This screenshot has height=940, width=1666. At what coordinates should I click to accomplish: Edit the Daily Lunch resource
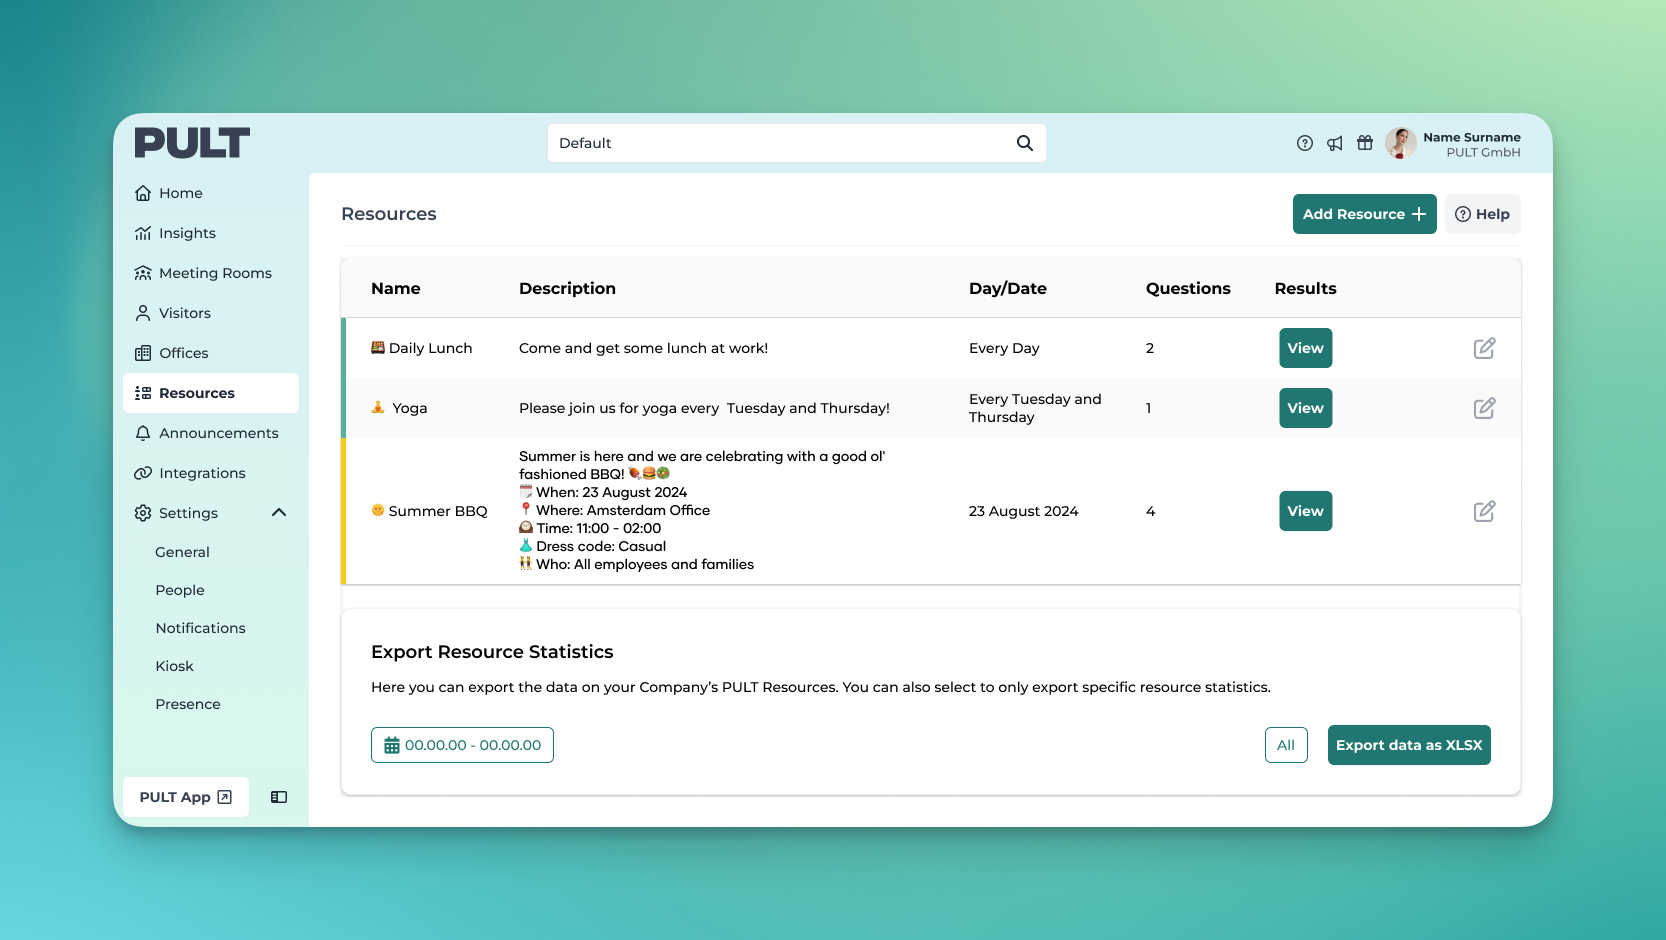click(x=1485, y=348)
